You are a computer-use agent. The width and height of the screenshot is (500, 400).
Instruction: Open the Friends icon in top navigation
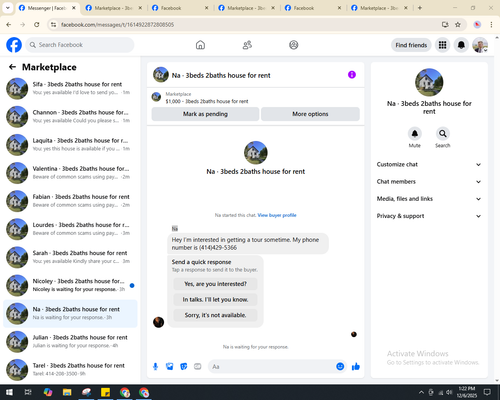[247, 45]
